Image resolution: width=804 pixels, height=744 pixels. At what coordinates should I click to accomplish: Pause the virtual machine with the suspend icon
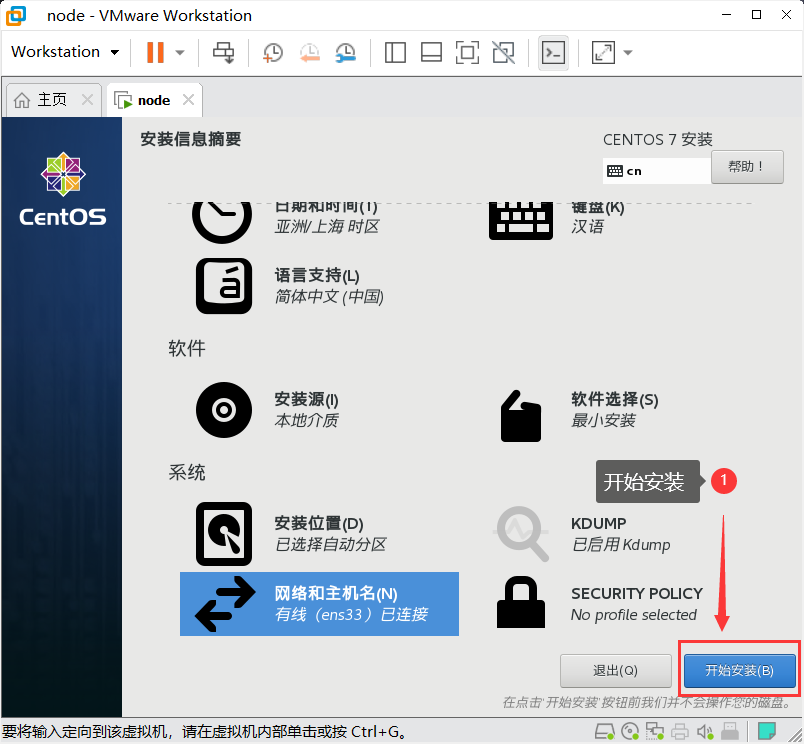coord(155,52)
